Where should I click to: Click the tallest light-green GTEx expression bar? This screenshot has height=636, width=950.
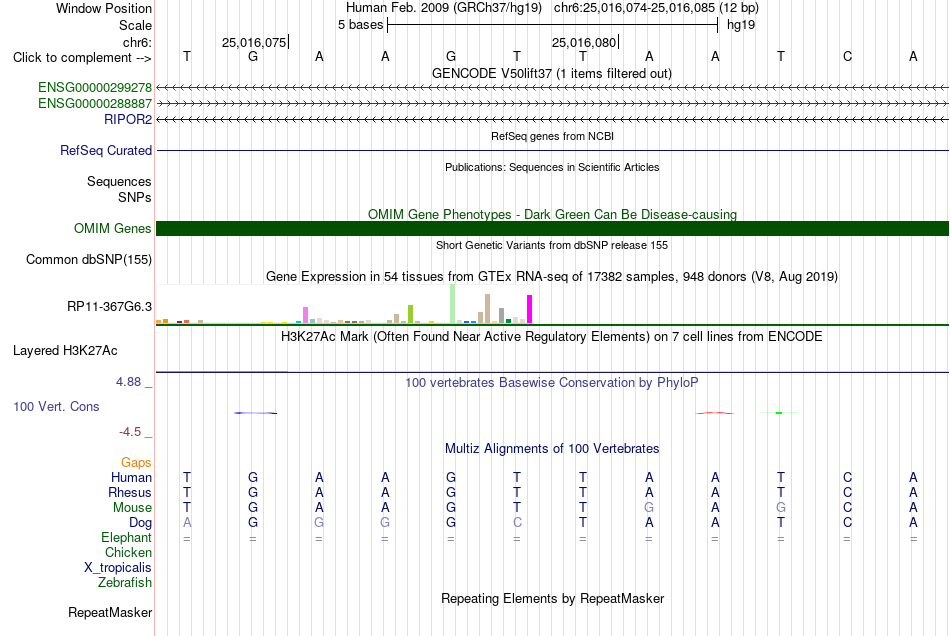453,303
